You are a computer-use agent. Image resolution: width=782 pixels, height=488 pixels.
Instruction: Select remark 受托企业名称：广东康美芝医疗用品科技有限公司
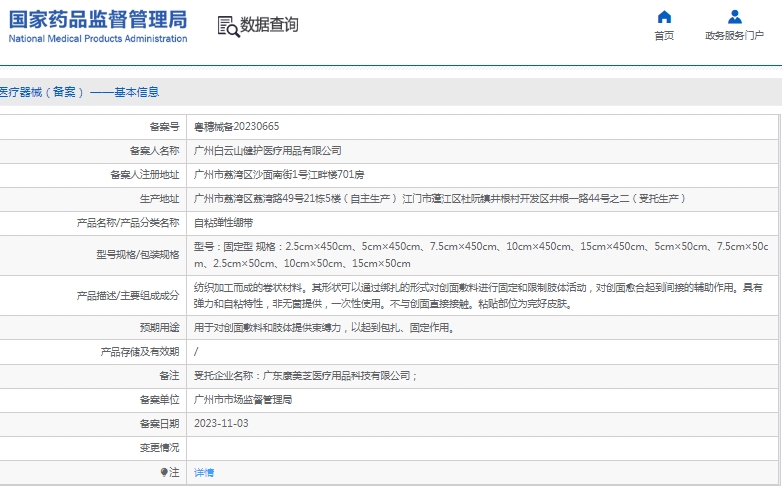tap(305, 376)
